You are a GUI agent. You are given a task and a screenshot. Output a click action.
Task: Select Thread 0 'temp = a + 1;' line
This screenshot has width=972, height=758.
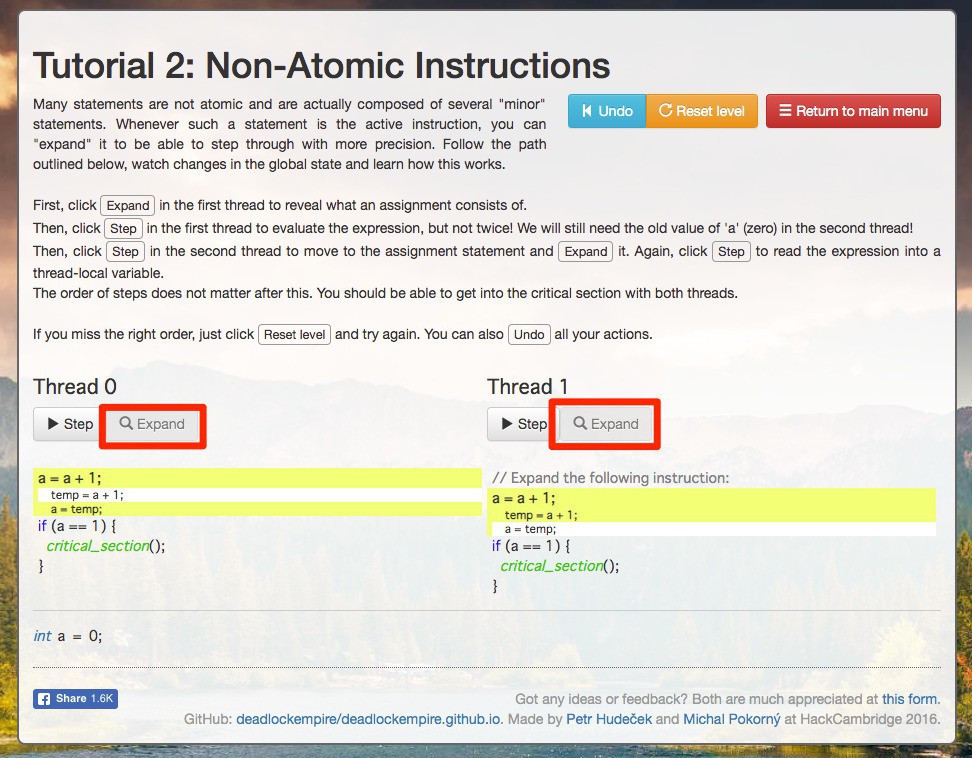click(x=260, y=495)
